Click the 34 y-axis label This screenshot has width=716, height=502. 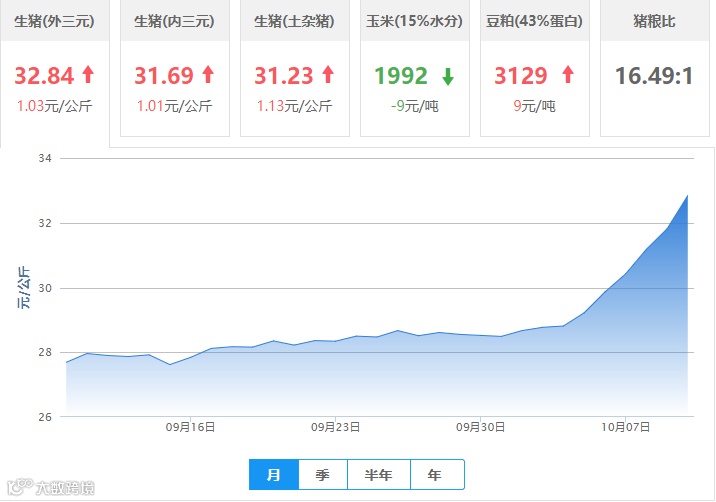tap(45, 159)
